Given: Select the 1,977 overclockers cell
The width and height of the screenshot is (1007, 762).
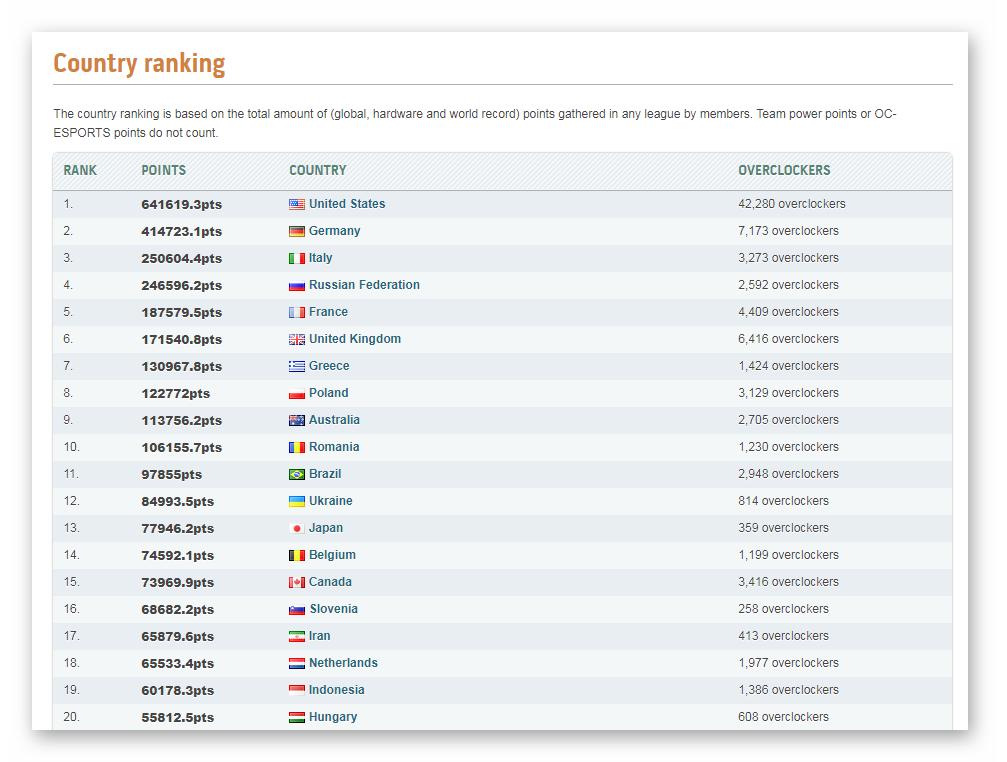Looking at the screenshot, I should pyautogui.click(x=788, y=662).
